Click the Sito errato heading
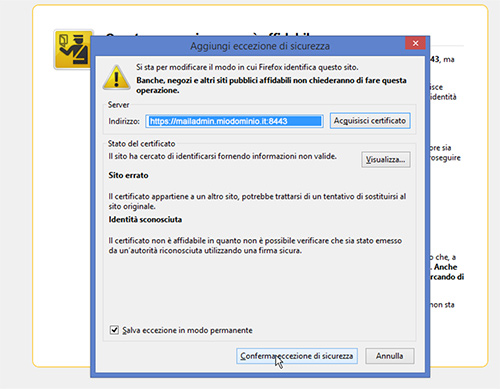Viewport: 500px width, 389px height. point(128,175)
